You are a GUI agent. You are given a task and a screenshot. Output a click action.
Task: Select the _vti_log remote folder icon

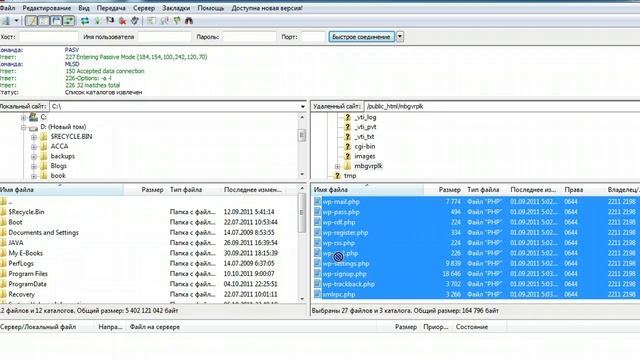347,117
